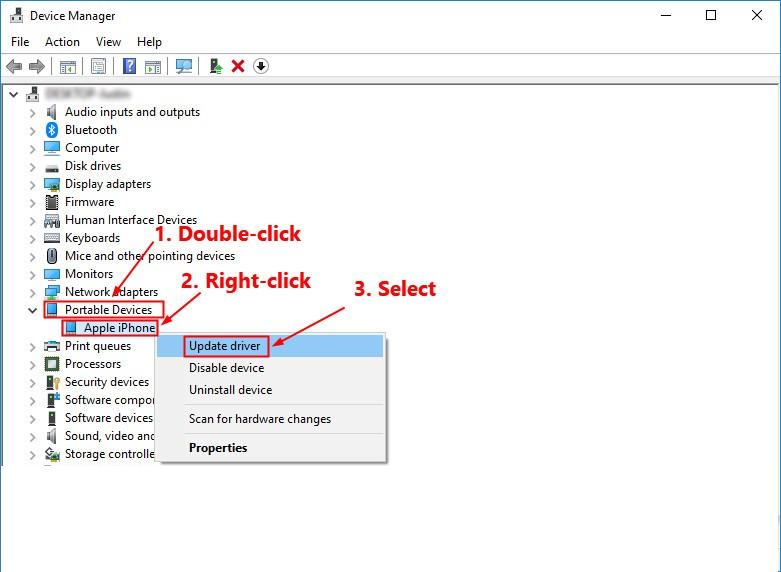
Task: Choose Disable device from context menu
Action: pyautogui.click(x=226, y=368)
